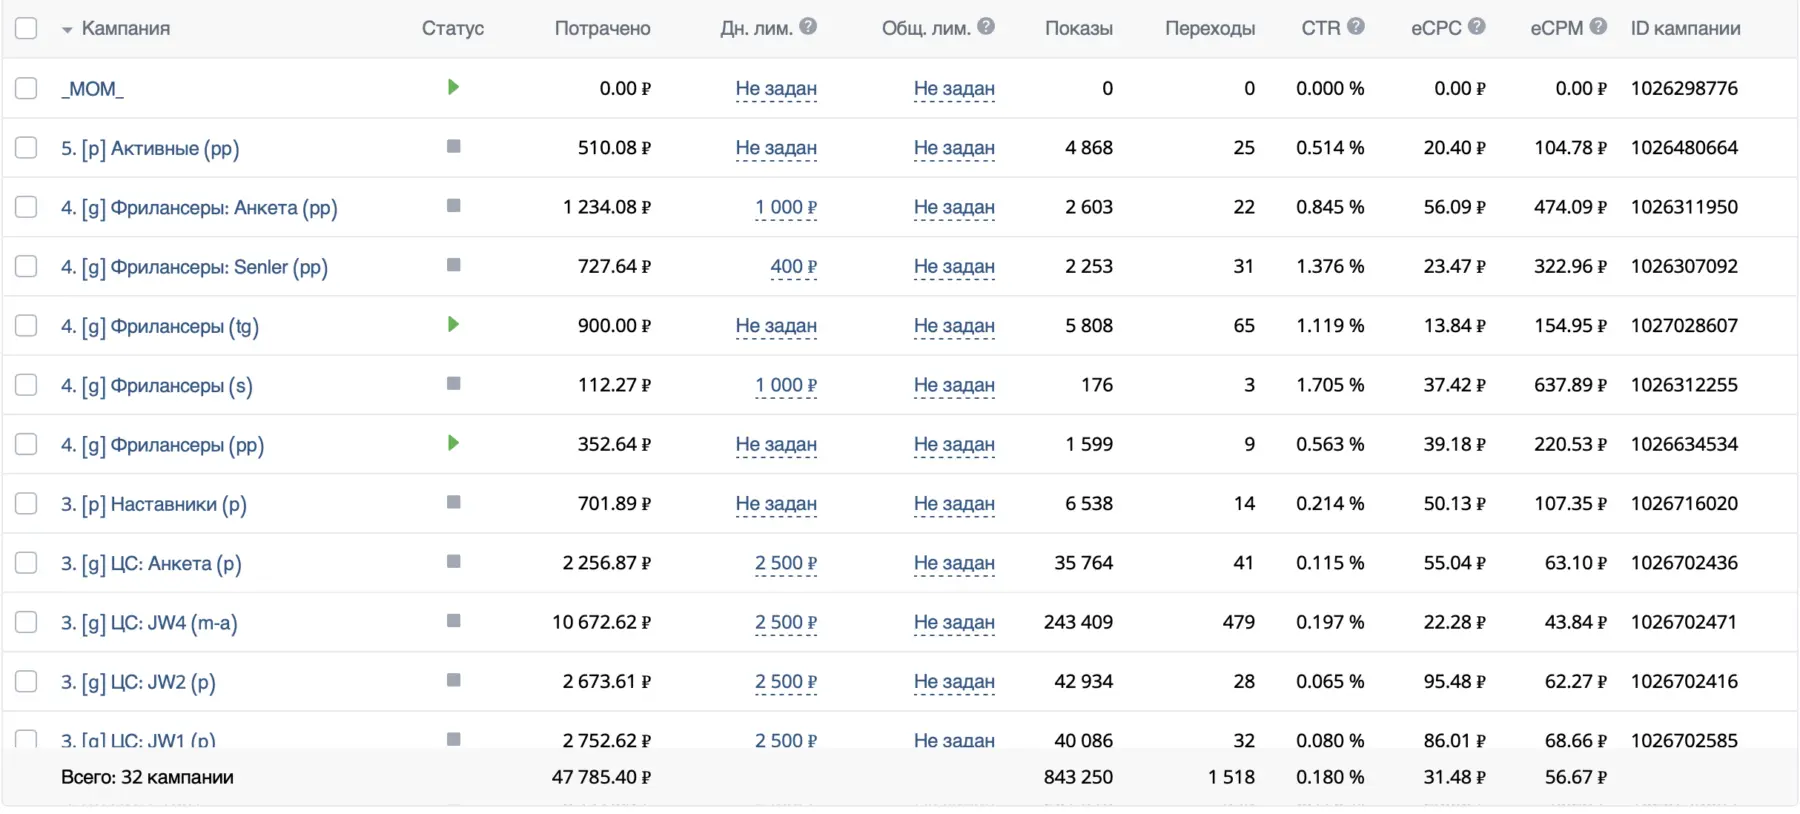This screenshot has width=1800, height=814.
Task: Click the stopped status icon for ЦС: JW2 (p)
Action: [453, 680]
